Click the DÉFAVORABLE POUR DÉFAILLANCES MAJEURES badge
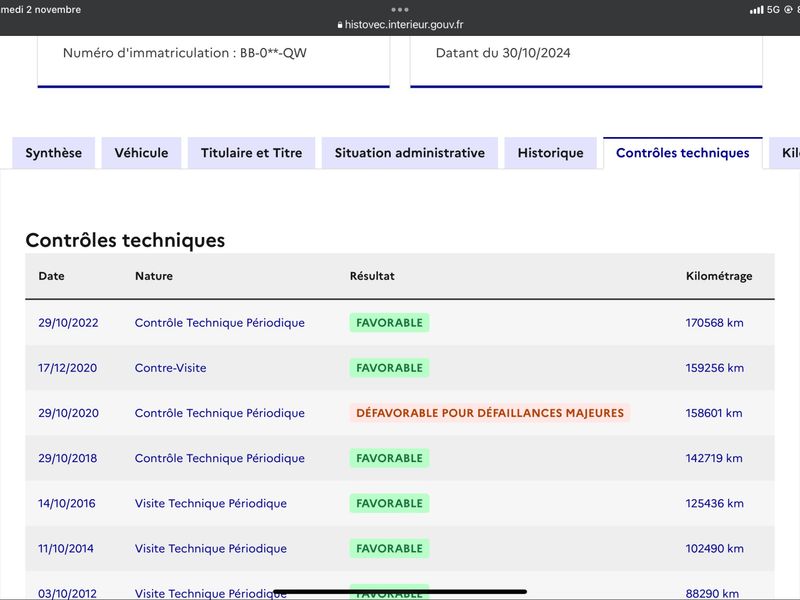This screenshot has height=600, width=800. [x=490, y=413]
